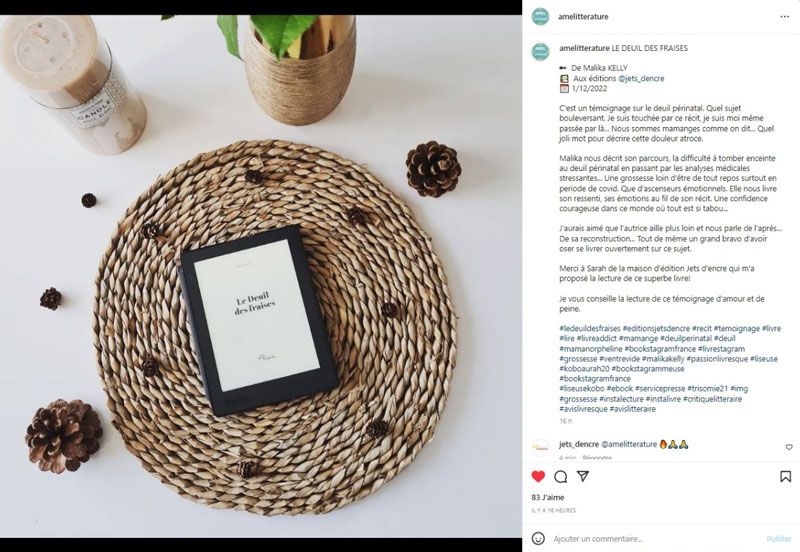Like the jets_dencre comment heart
The image size is (800, 552).
coord(789,447)
